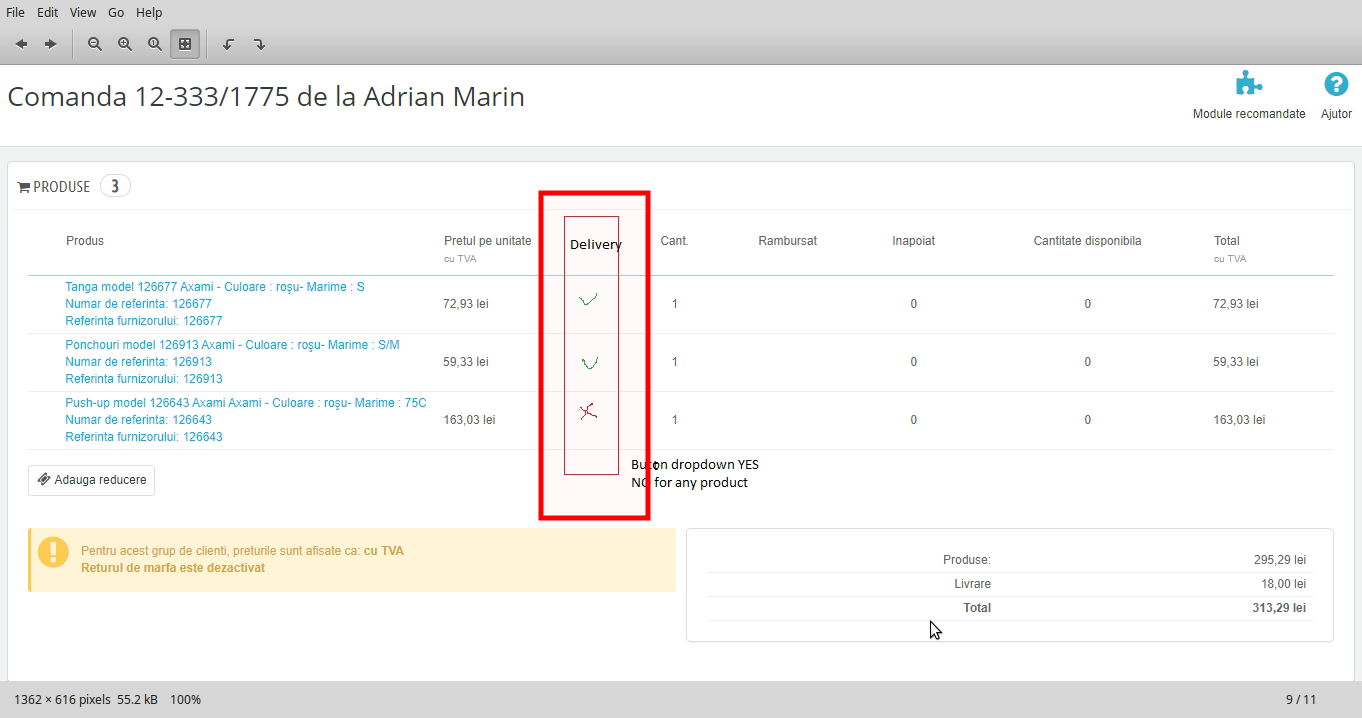Zoom out of the image
The image size is (1362, 718).
95,44
